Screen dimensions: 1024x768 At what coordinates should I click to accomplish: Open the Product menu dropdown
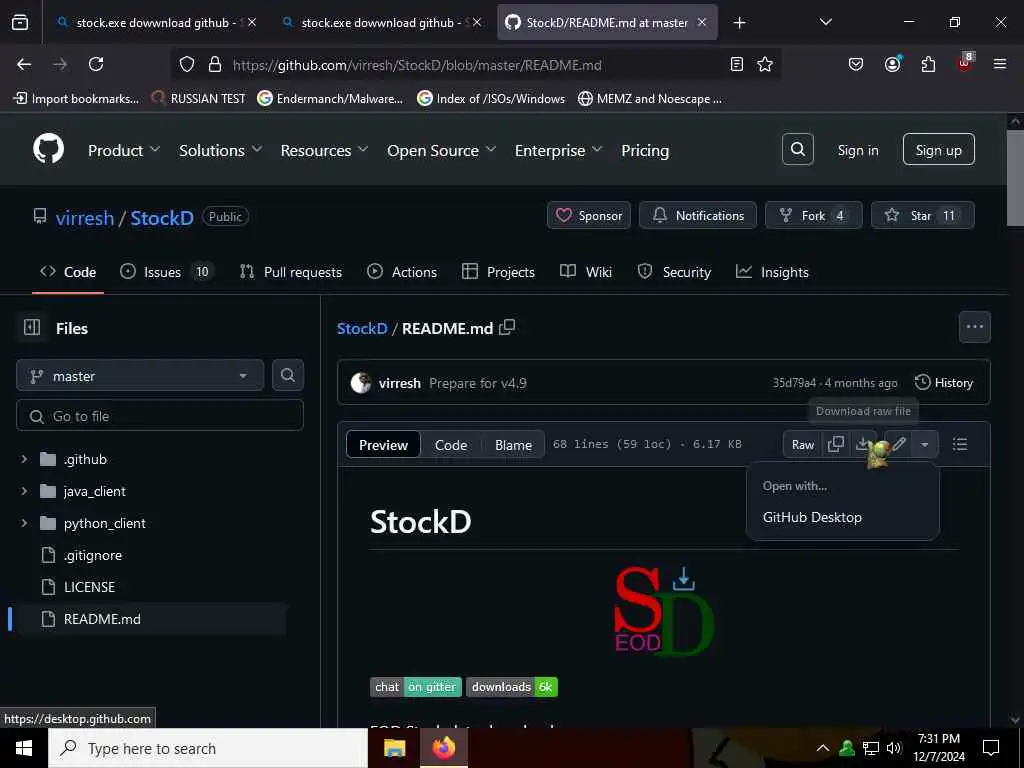click(124, 150)
